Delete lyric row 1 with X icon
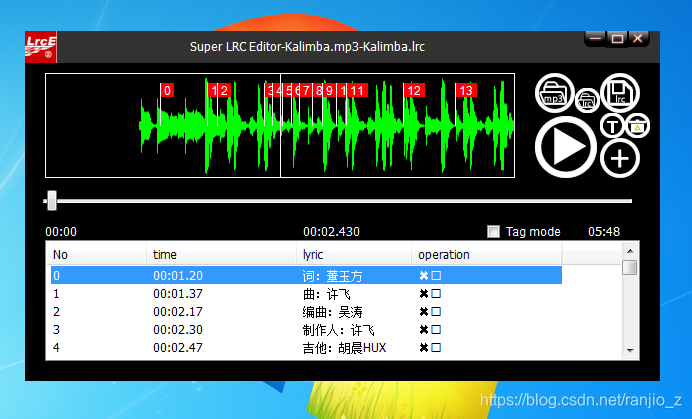Screen dimensions: 692x419 pyautogui.click(x=424, y=294)
